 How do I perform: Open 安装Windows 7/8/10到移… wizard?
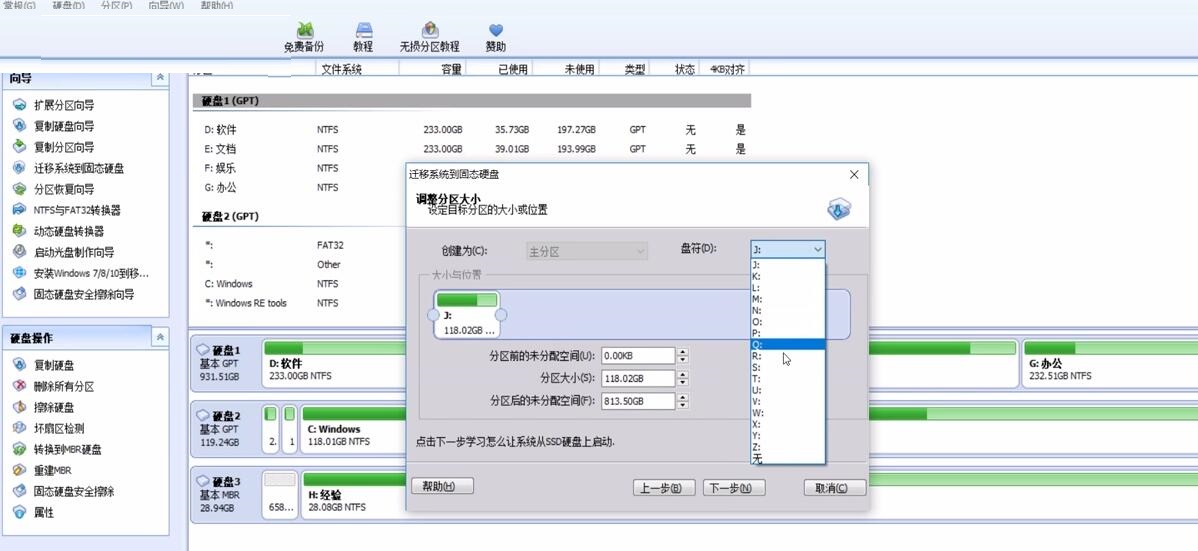coord(91,273)
